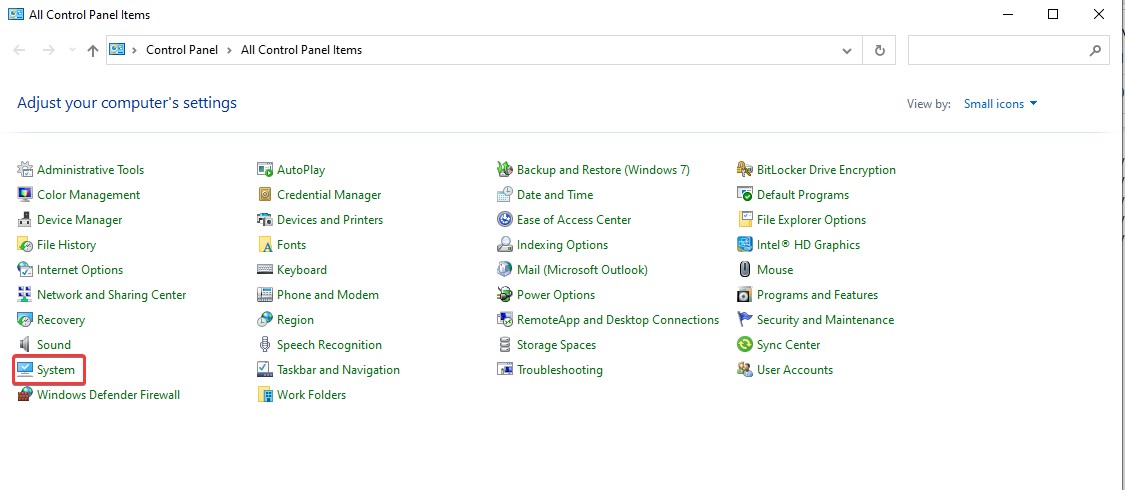Click the BitLocker Drive Encryption icon

point(745,170)
